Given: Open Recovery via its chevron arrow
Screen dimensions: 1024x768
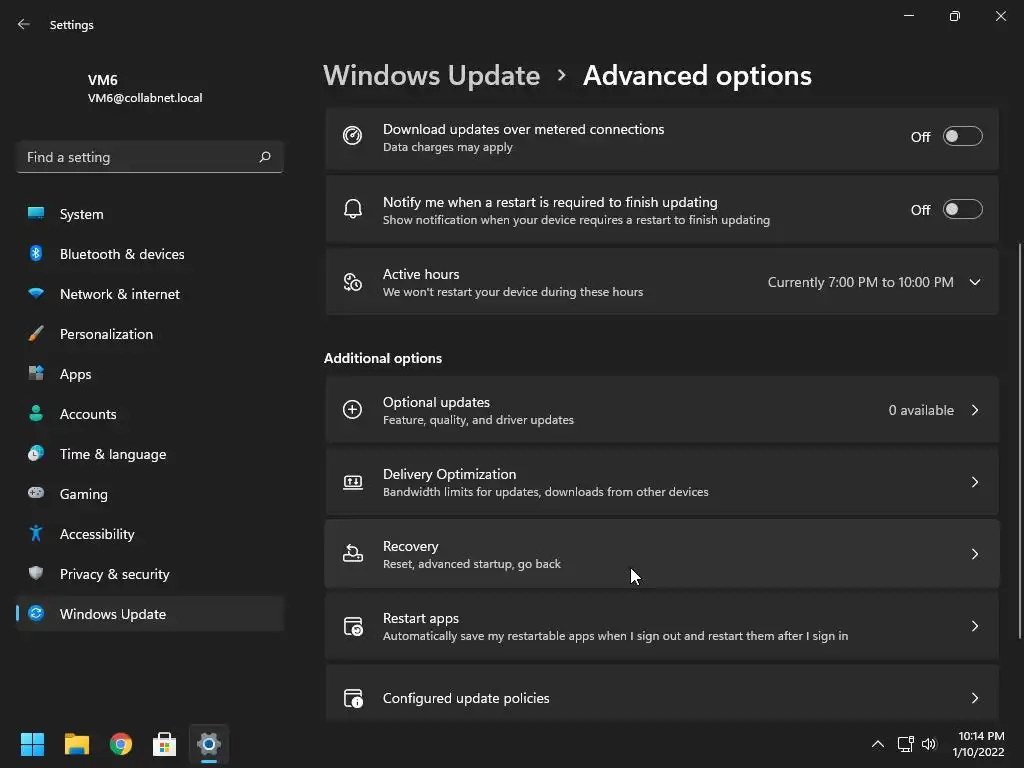Looking at the screenshot, I should [975, 554].
